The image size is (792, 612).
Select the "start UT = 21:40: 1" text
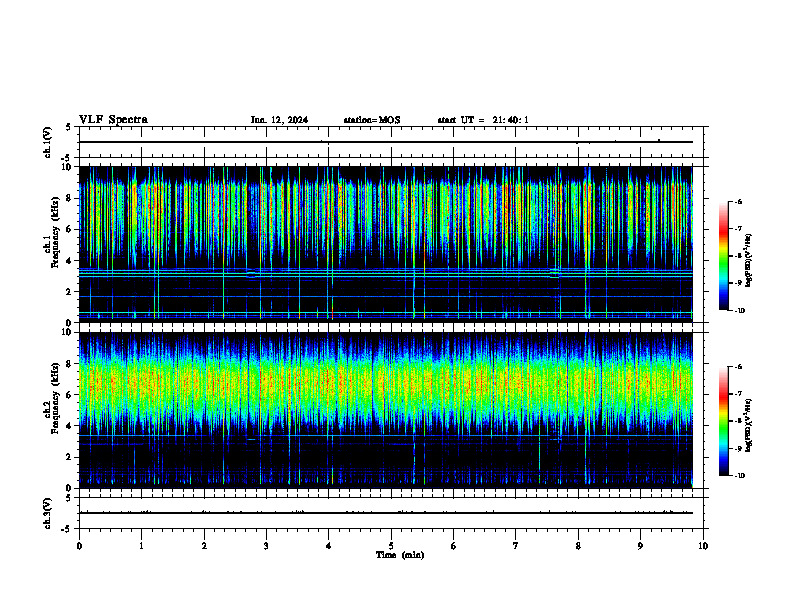click(483, 120)
